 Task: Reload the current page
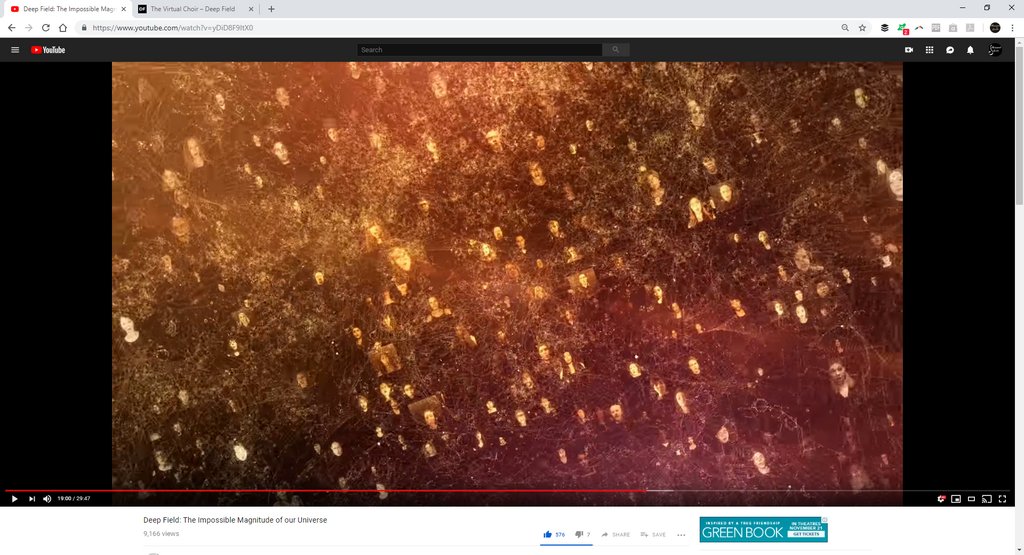(x=46, y=27)
